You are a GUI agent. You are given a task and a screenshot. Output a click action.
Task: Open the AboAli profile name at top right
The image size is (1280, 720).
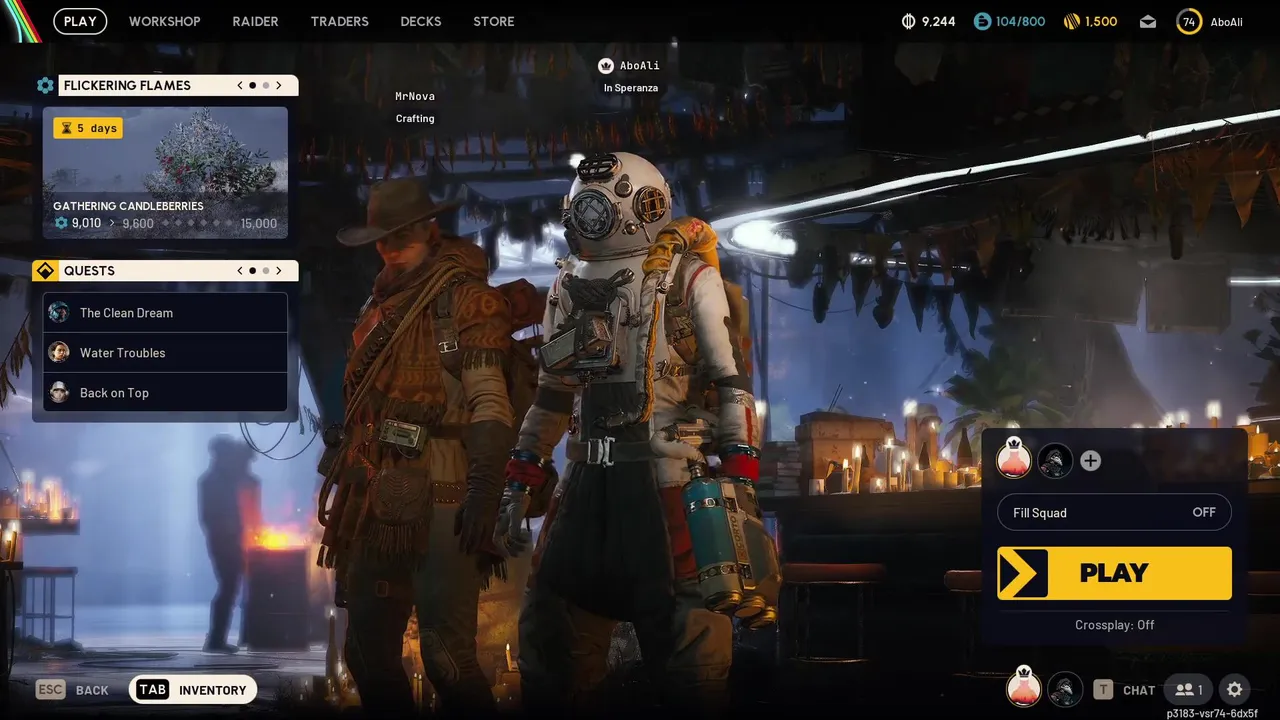point(1227,22)
